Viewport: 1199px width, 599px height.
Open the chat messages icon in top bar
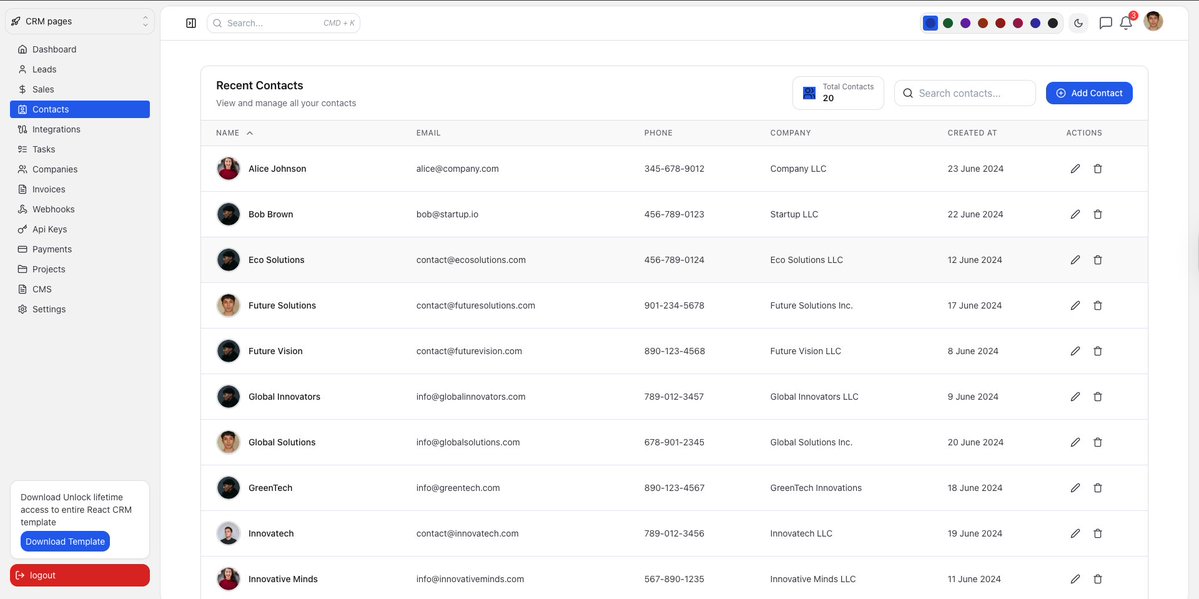click(x=1104, y=23)
